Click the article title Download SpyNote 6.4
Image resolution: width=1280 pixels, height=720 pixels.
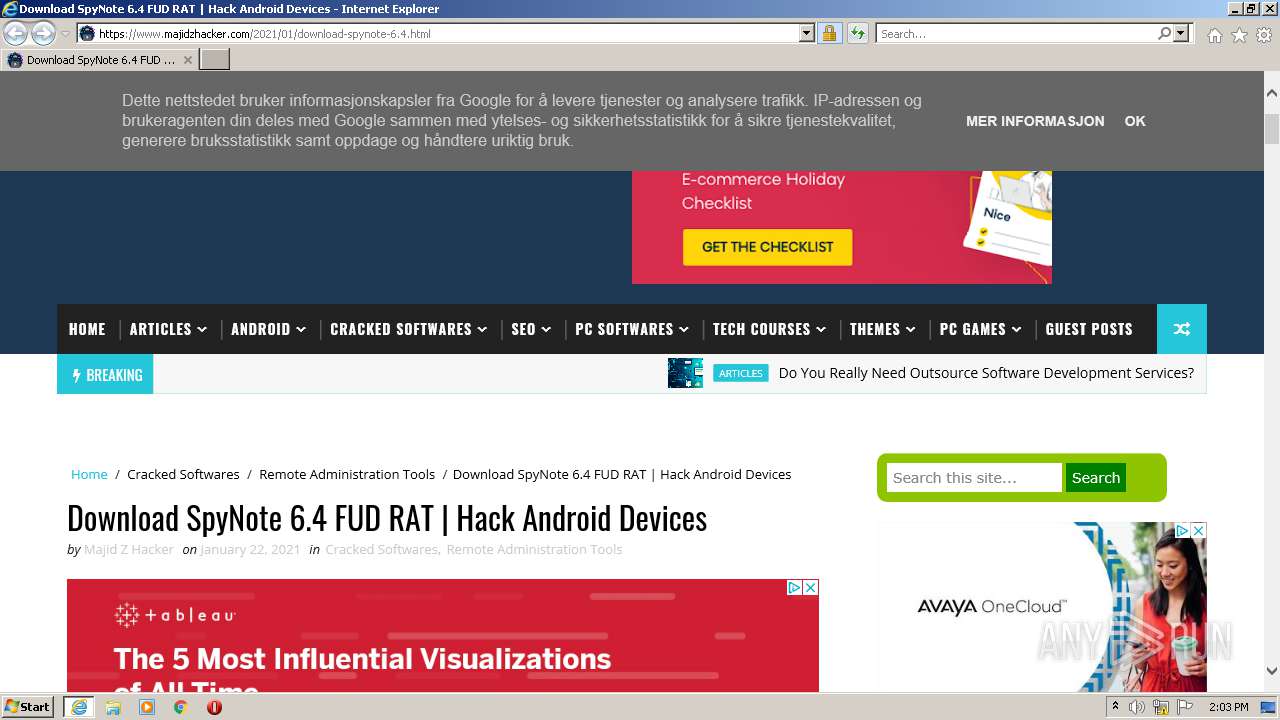[x=387, y=518]
